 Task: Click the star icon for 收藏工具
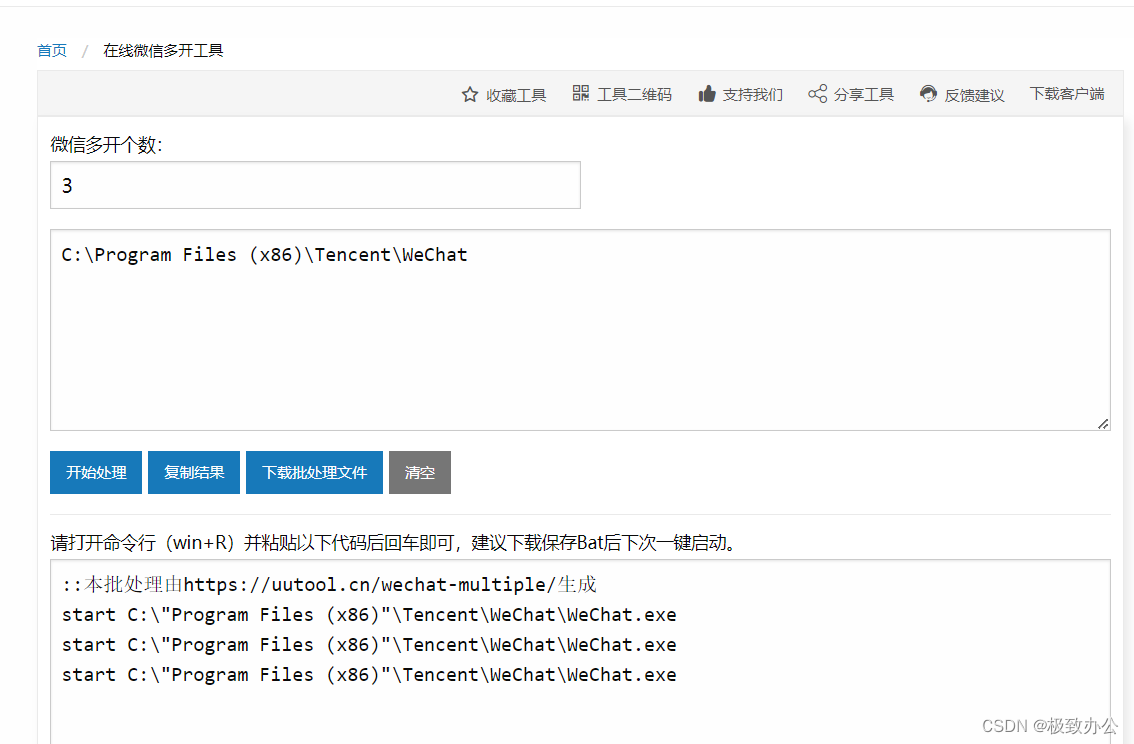click(x=469, y=95)
